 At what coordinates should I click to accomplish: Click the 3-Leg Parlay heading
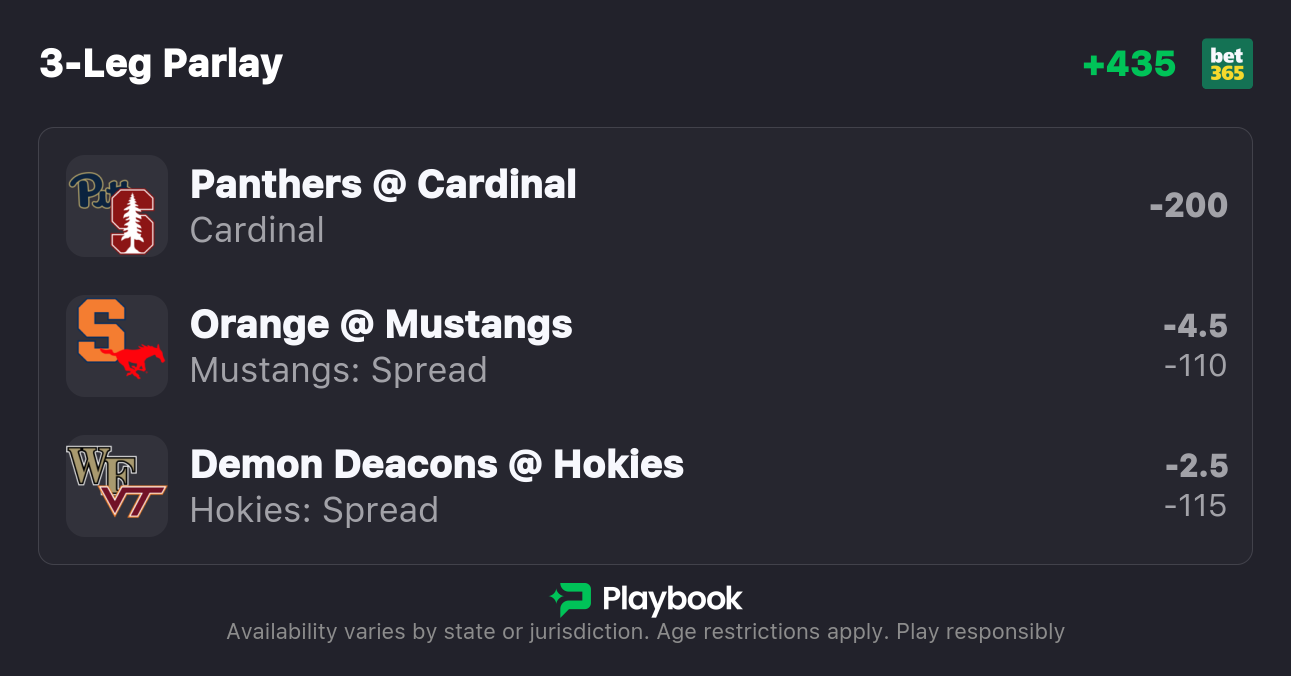coord(161,64)
